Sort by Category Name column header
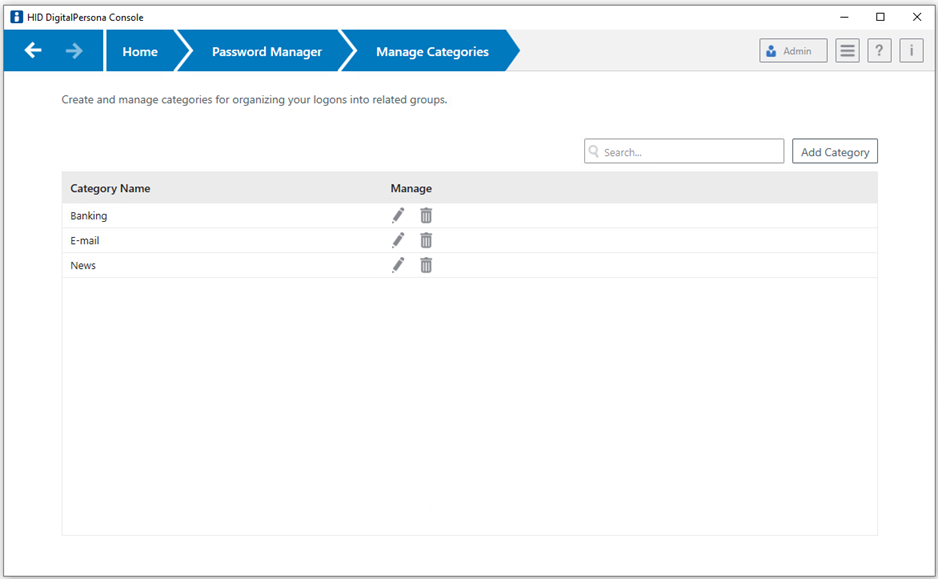This screenshot has height=579, width=938. click(x=110, y=188)
